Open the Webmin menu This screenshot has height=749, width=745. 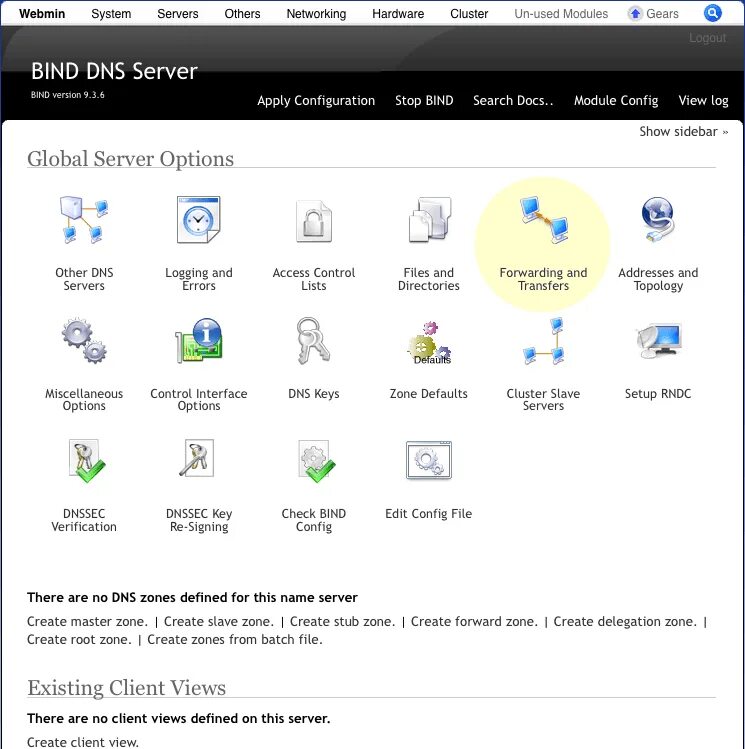pyautogui.click(x=42, y=13)
